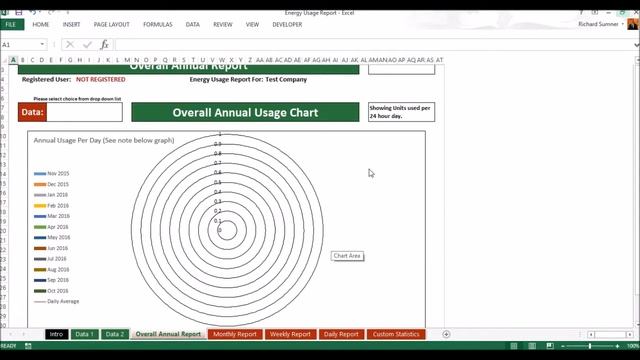Add a new sheet with plus icon
This screenshot has height=360, width=640.
[x=446, y=334]
